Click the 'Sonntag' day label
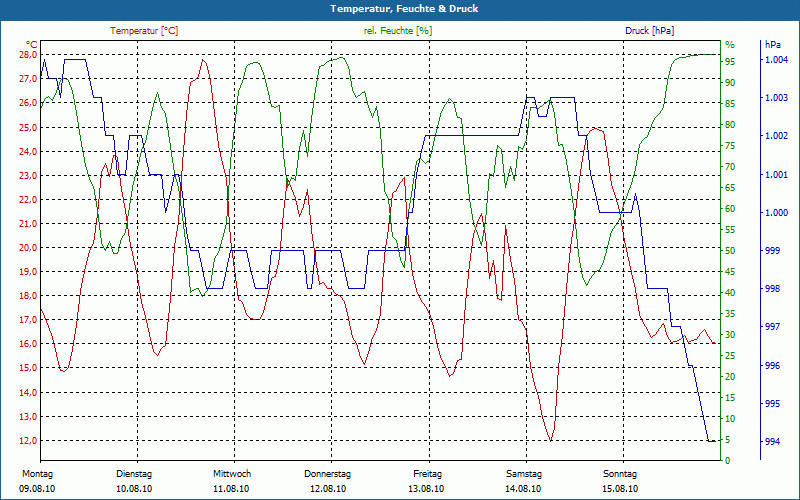Viewport: 800px width, 500px height. (620, 474)
